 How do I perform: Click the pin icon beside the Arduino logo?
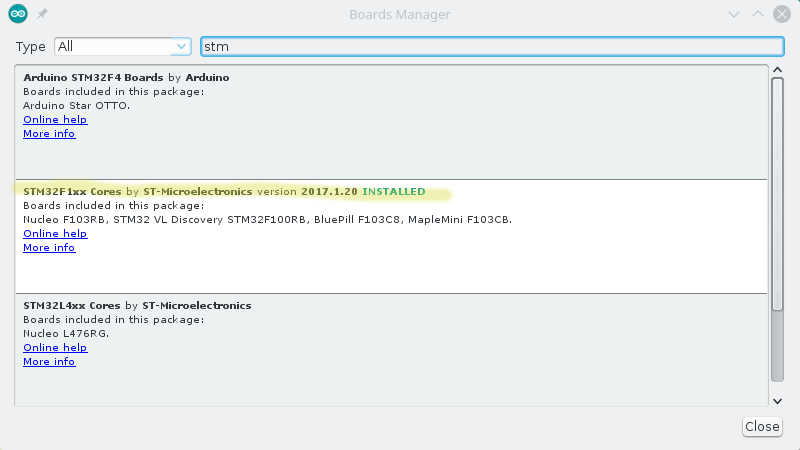coord(42,14)
